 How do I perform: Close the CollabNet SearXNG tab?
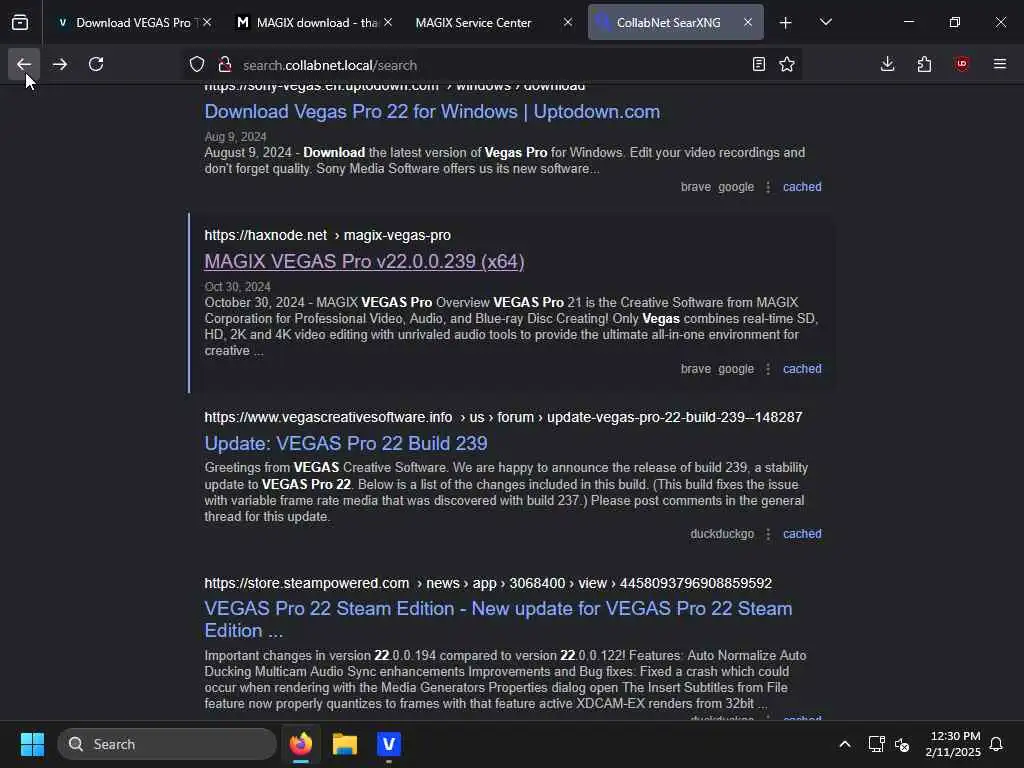point(748,22)
